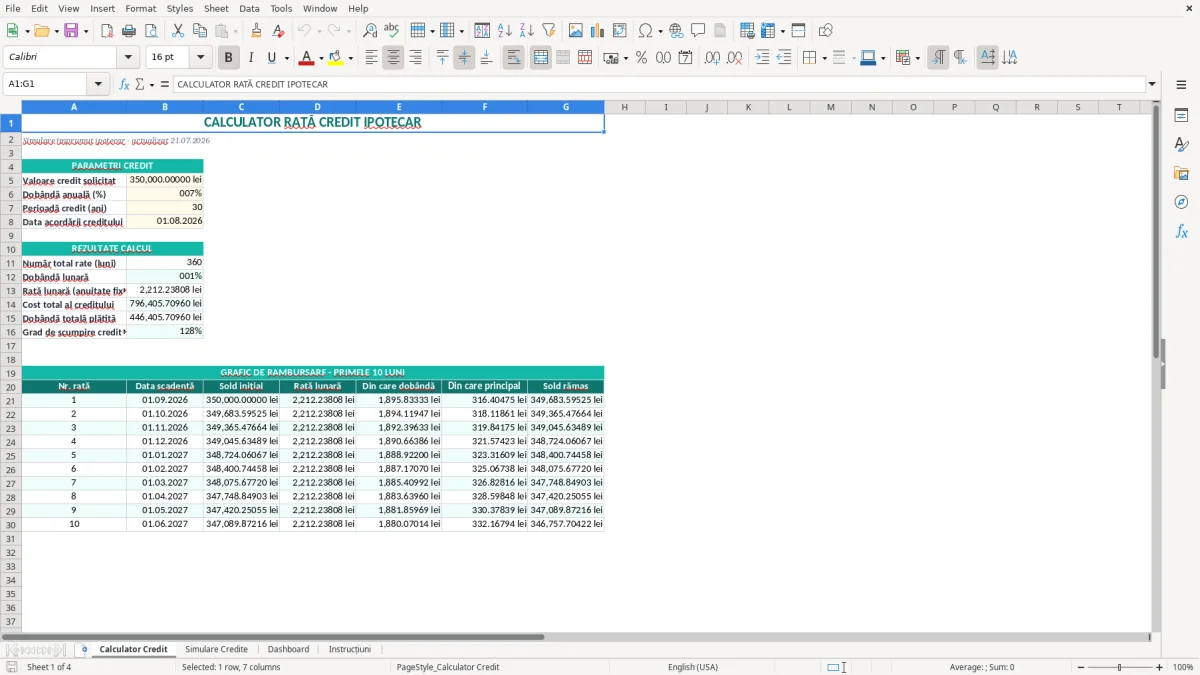The image size is (1200, 675).
Task: Cut selection with scissors icon
Action: coord(178,31)
